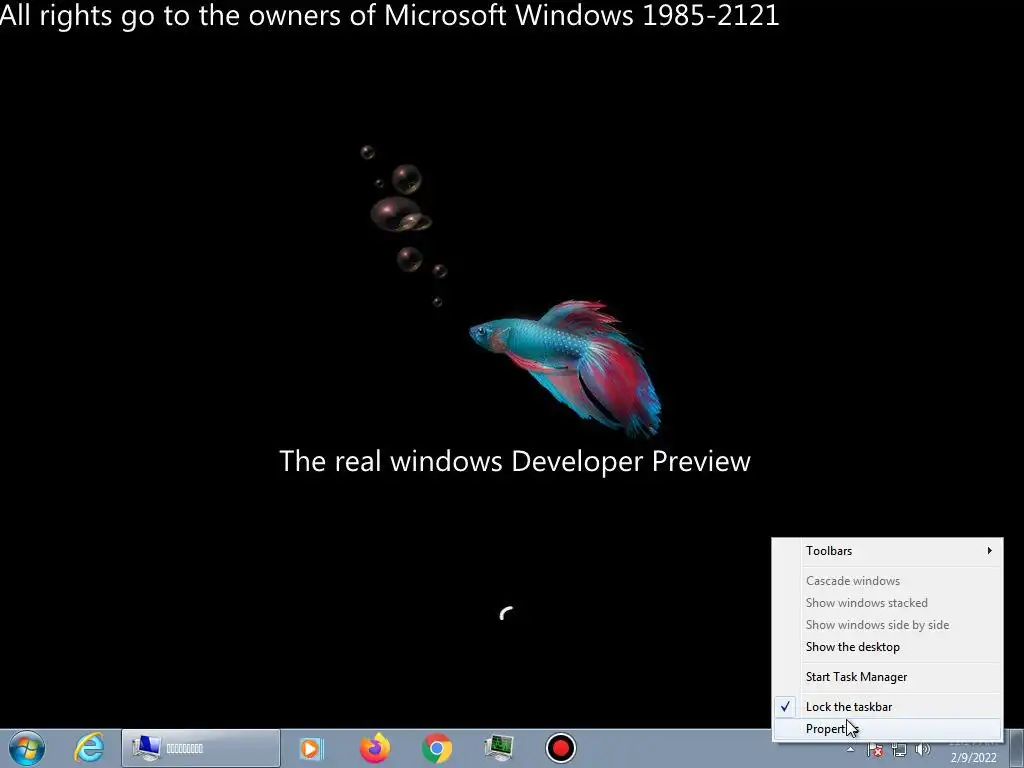Click the 2/9/2022 date in the tray
Screen dimensions: 1024x768
[974, 758]
